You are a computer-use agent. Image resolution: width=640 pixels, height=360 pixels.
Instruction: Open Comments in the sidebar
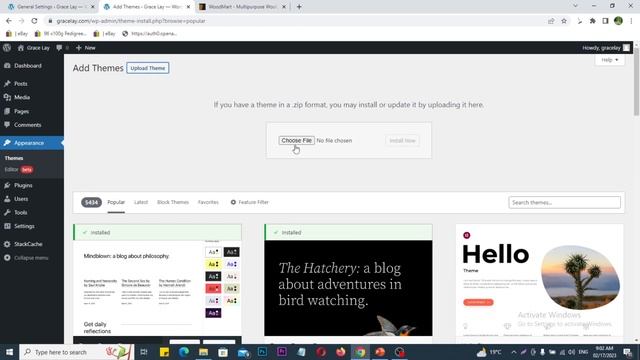click(27, 125)
